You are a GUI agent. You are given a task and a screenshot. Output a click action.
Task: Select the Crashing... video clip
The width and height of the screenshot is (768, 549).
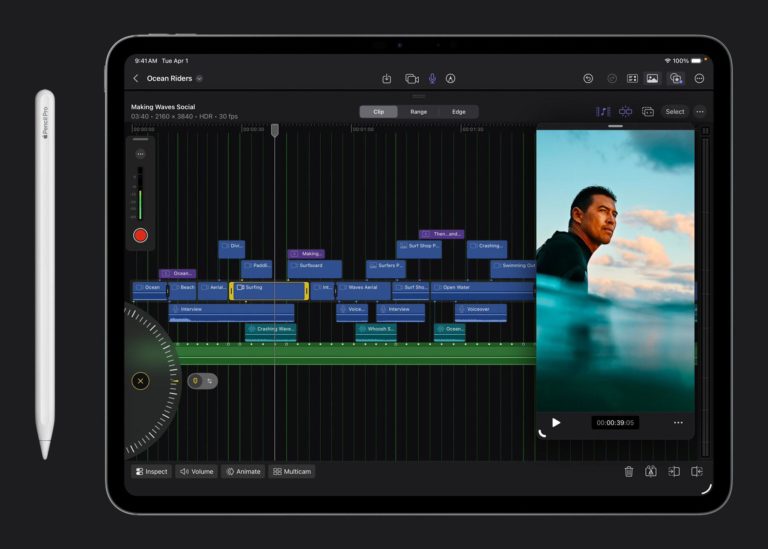tap(487, 249)
